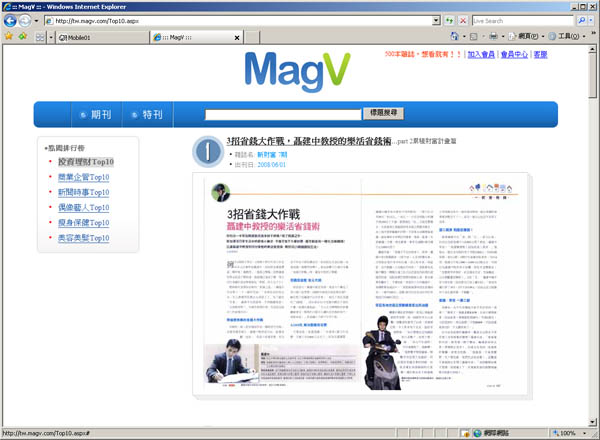Expand the command bar overflow chevron
This screenshot has height=440, width=600.
tap(594, 34)
